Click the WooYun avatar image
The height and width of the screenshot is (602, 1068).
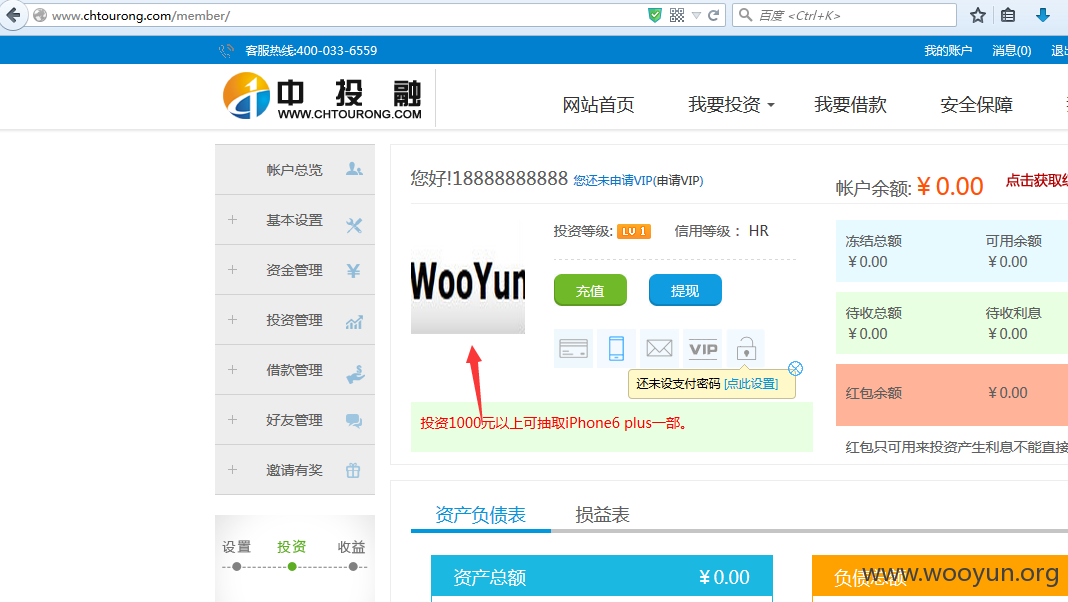click(x=468, y=279)
